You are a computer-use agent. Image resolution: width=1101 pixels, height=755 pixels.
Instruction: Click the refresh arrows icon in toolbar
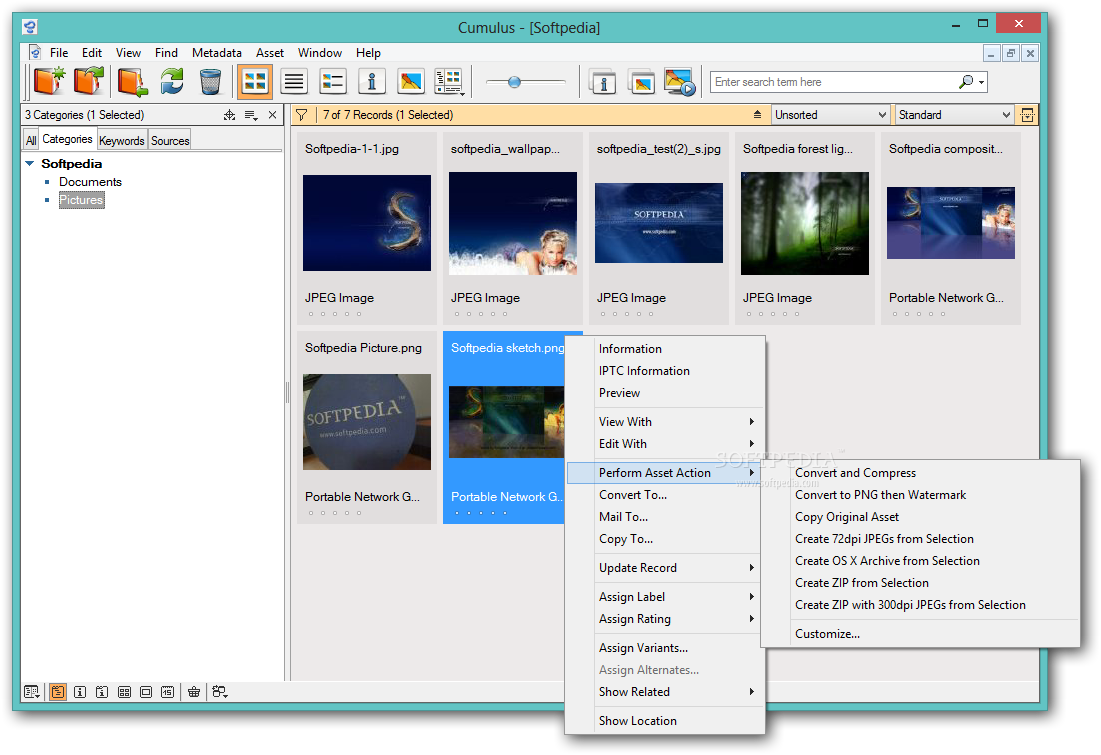pos(172,81)
